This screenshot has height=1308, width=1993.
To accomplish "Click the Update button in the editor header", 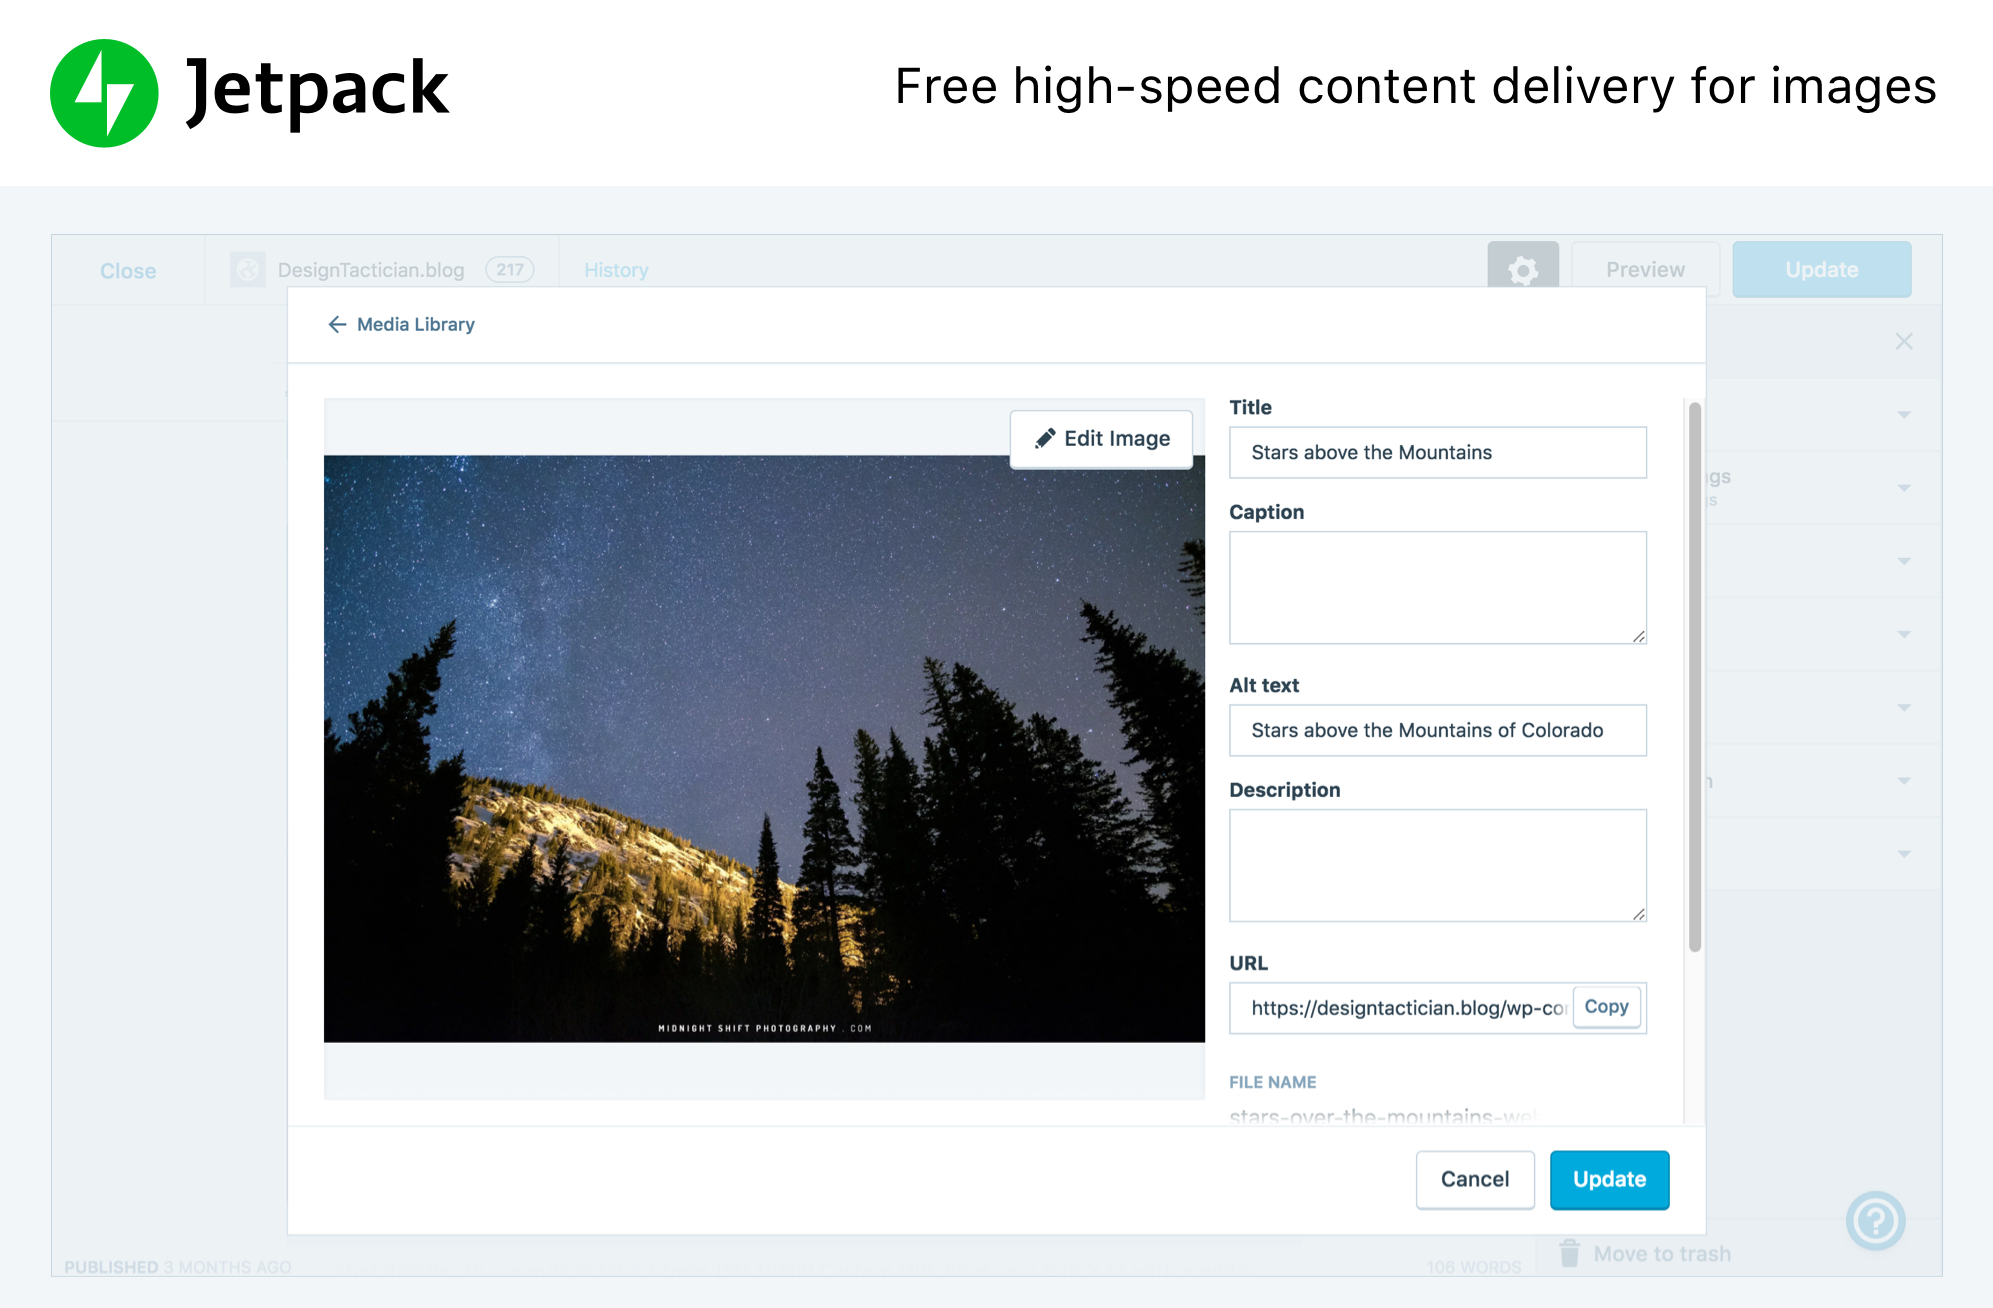I will coord(1822,269).
